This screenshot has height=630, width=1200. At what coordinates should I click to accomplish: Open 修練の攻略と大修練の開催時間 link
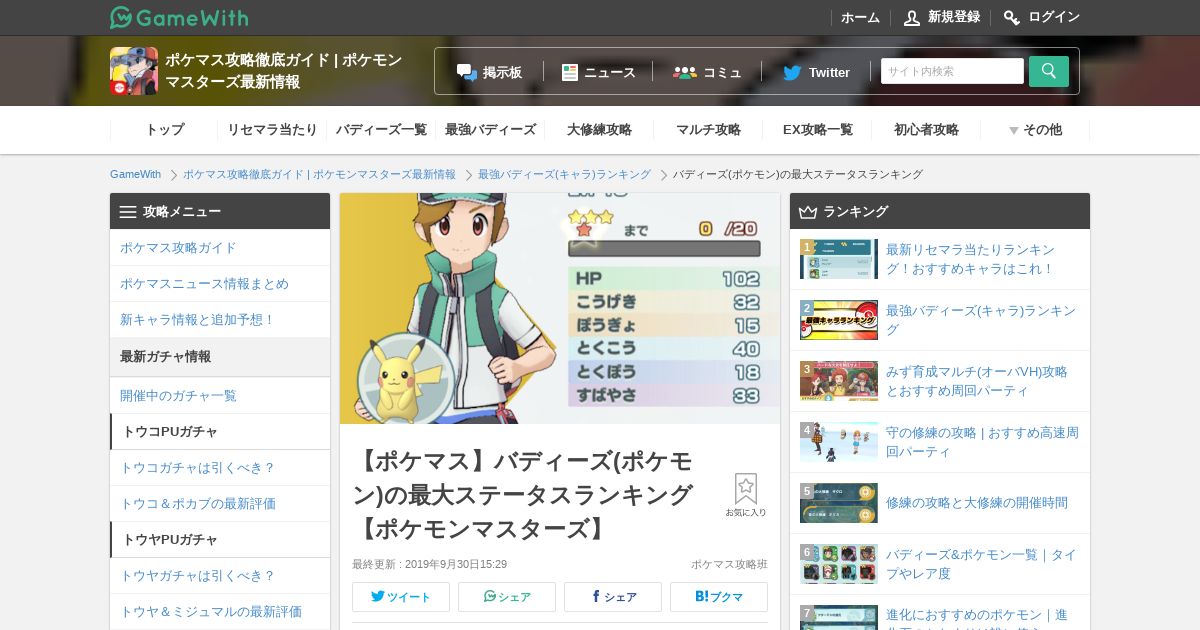[x=977, y=503]
